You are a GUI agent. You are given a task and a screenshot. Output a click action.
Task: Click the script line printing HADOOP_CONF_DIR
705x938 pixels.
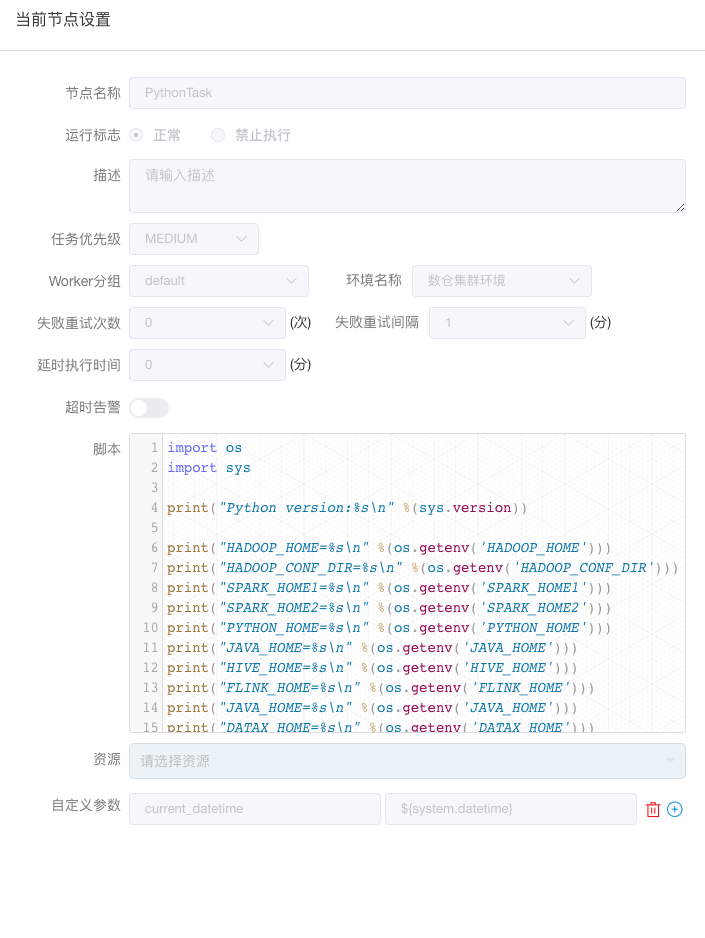(x=422, y=568)
